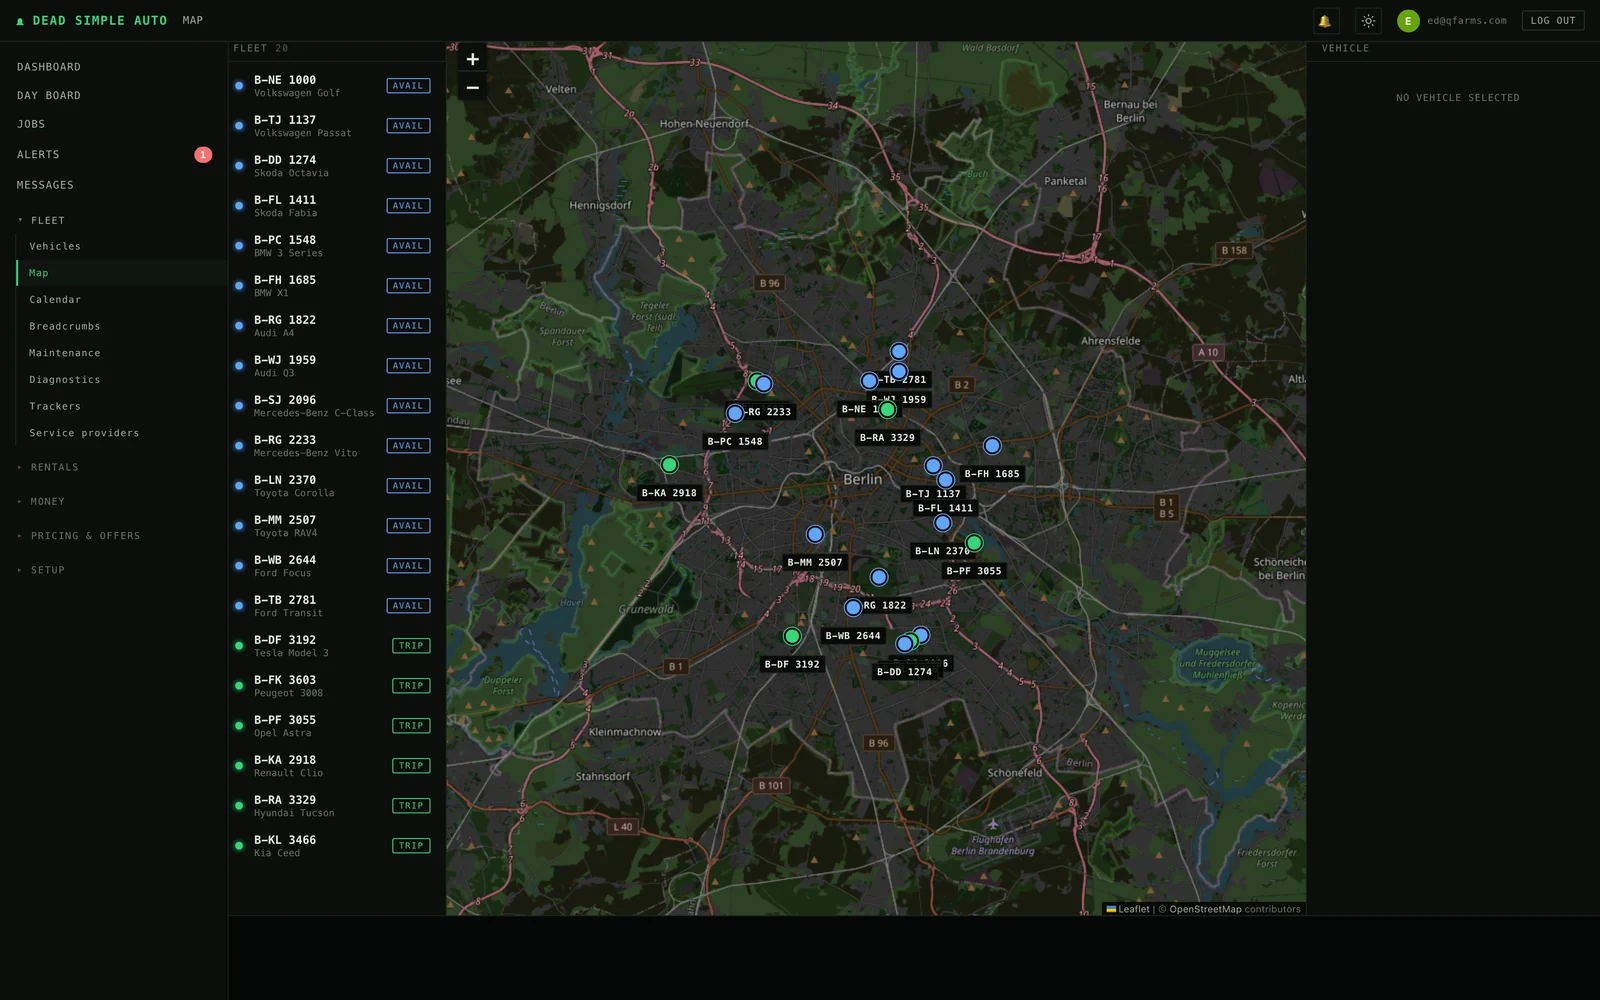Select the map marker above B-LN 2370 label
The image size is (1600, 1000).
942,523
